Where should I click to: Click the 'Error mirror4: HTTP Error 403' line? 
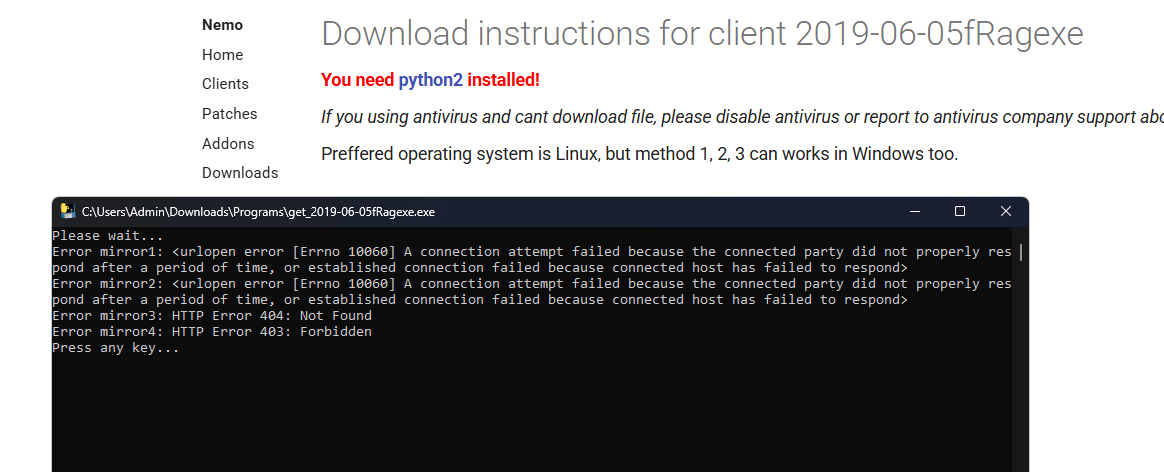click(x=211, y=332)
